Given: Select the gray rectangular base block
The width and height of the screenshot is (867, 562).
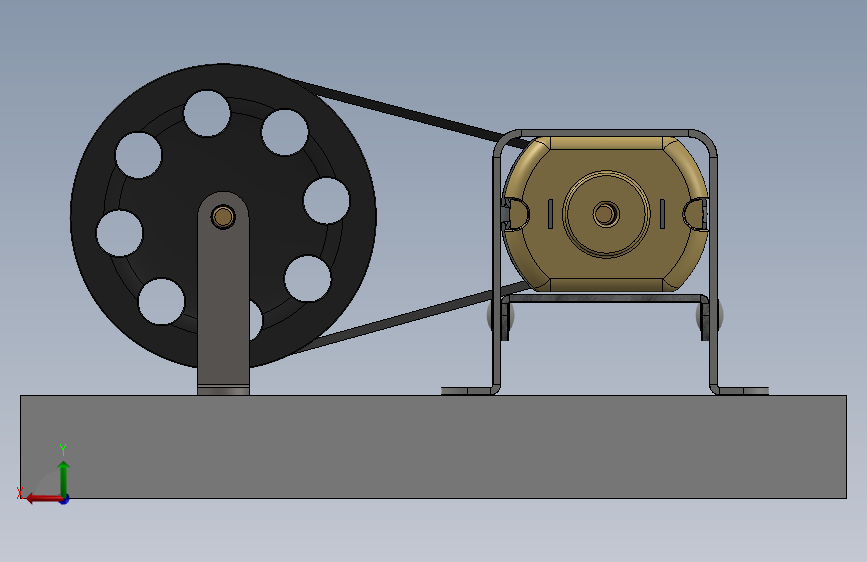Looking at the screenshot, I should point(434,447).
